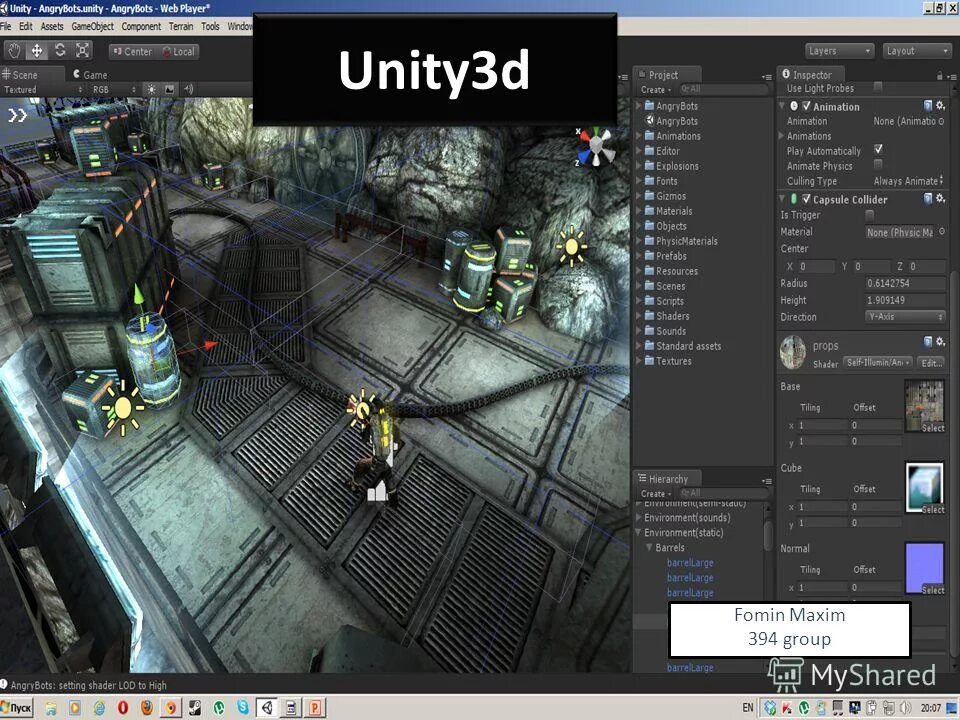
Task: Click Select on the Base texture
Action: [x=933, y=428]
